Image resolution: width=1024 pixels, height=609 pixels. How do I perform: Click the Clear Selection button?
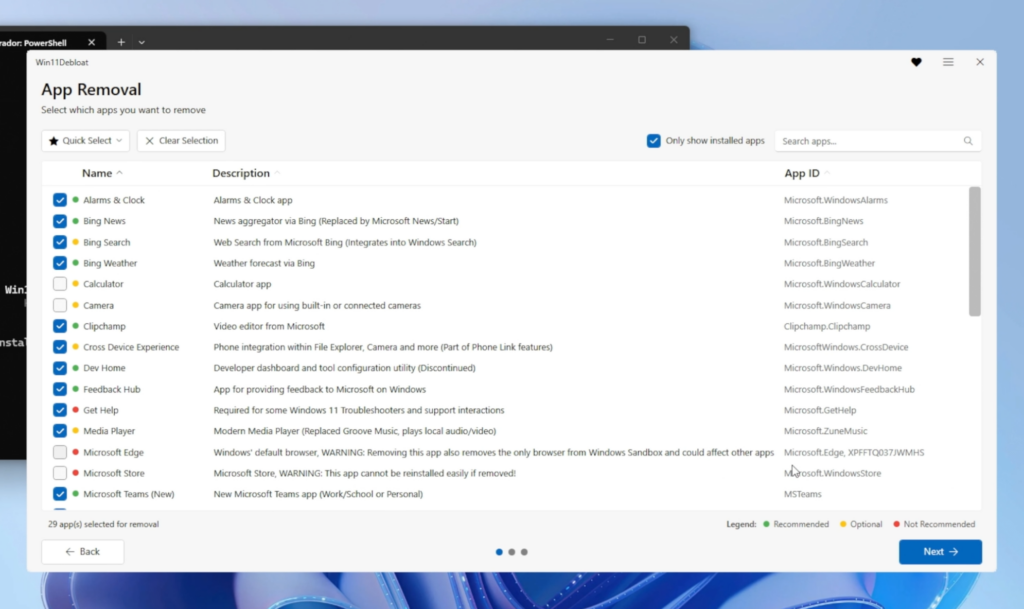(x=182, y=140)
